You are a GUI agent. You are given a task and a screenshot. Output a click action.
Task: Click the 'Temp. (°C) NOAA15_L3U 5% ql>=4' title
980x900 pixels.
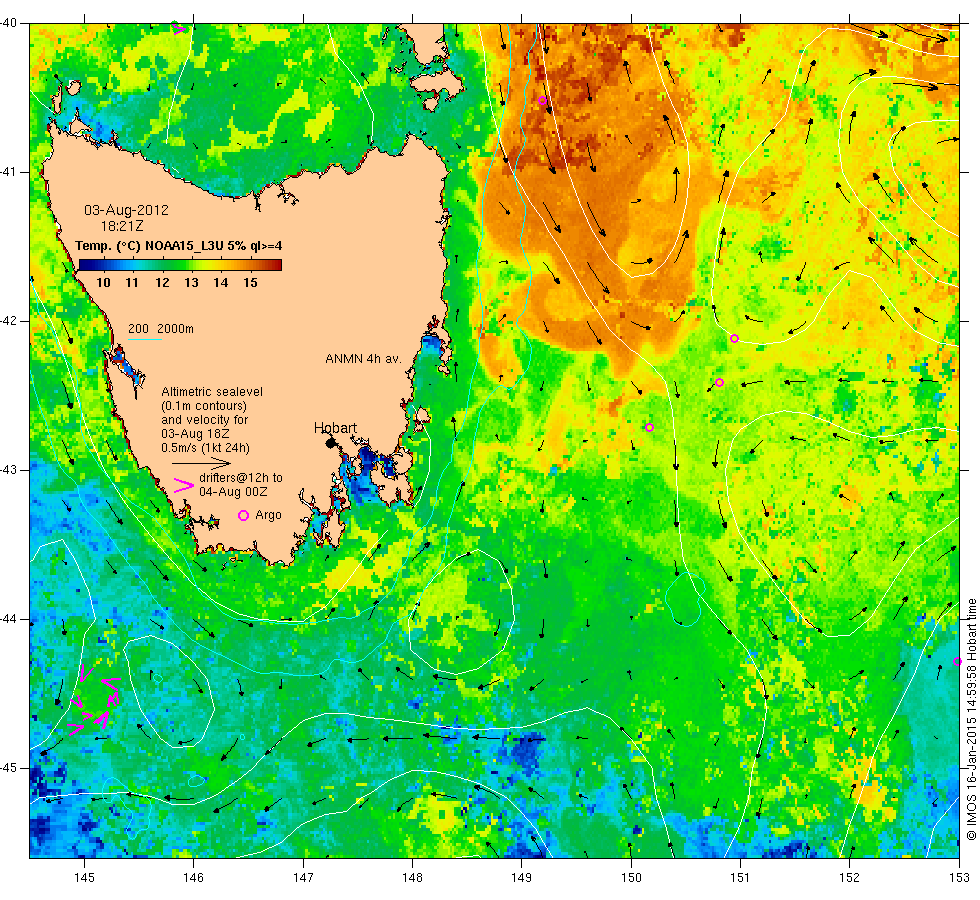(178, 246)
